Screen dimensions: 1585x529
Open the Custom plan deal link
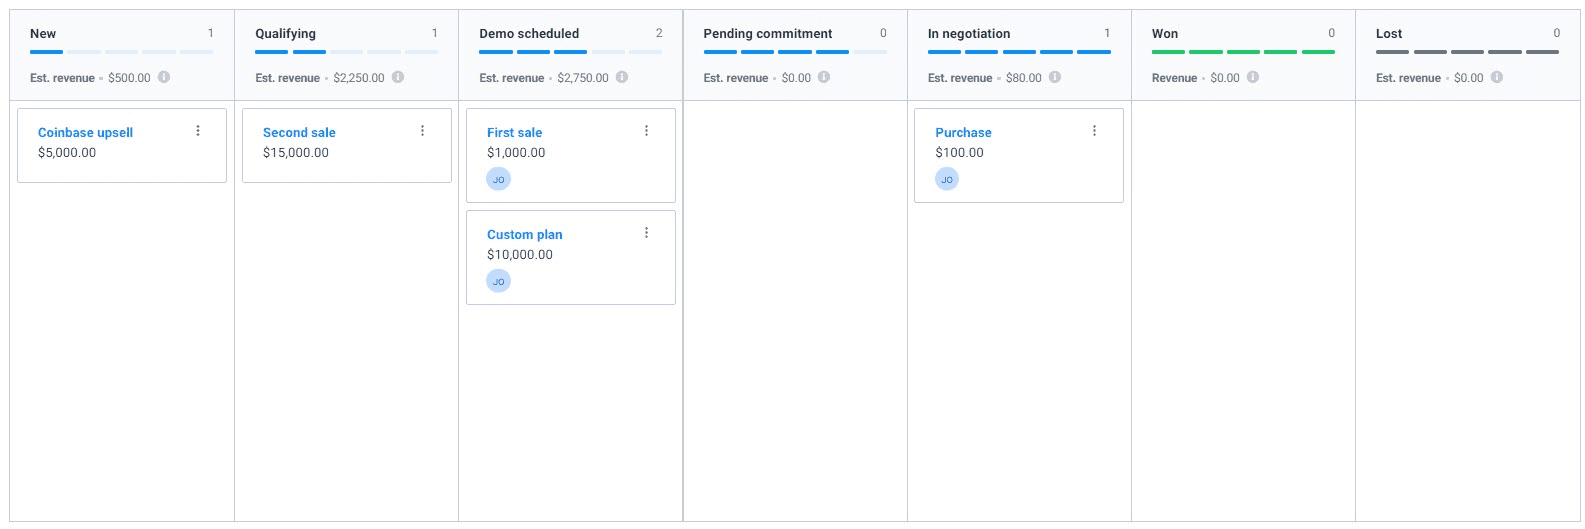[x=524, y=234]
